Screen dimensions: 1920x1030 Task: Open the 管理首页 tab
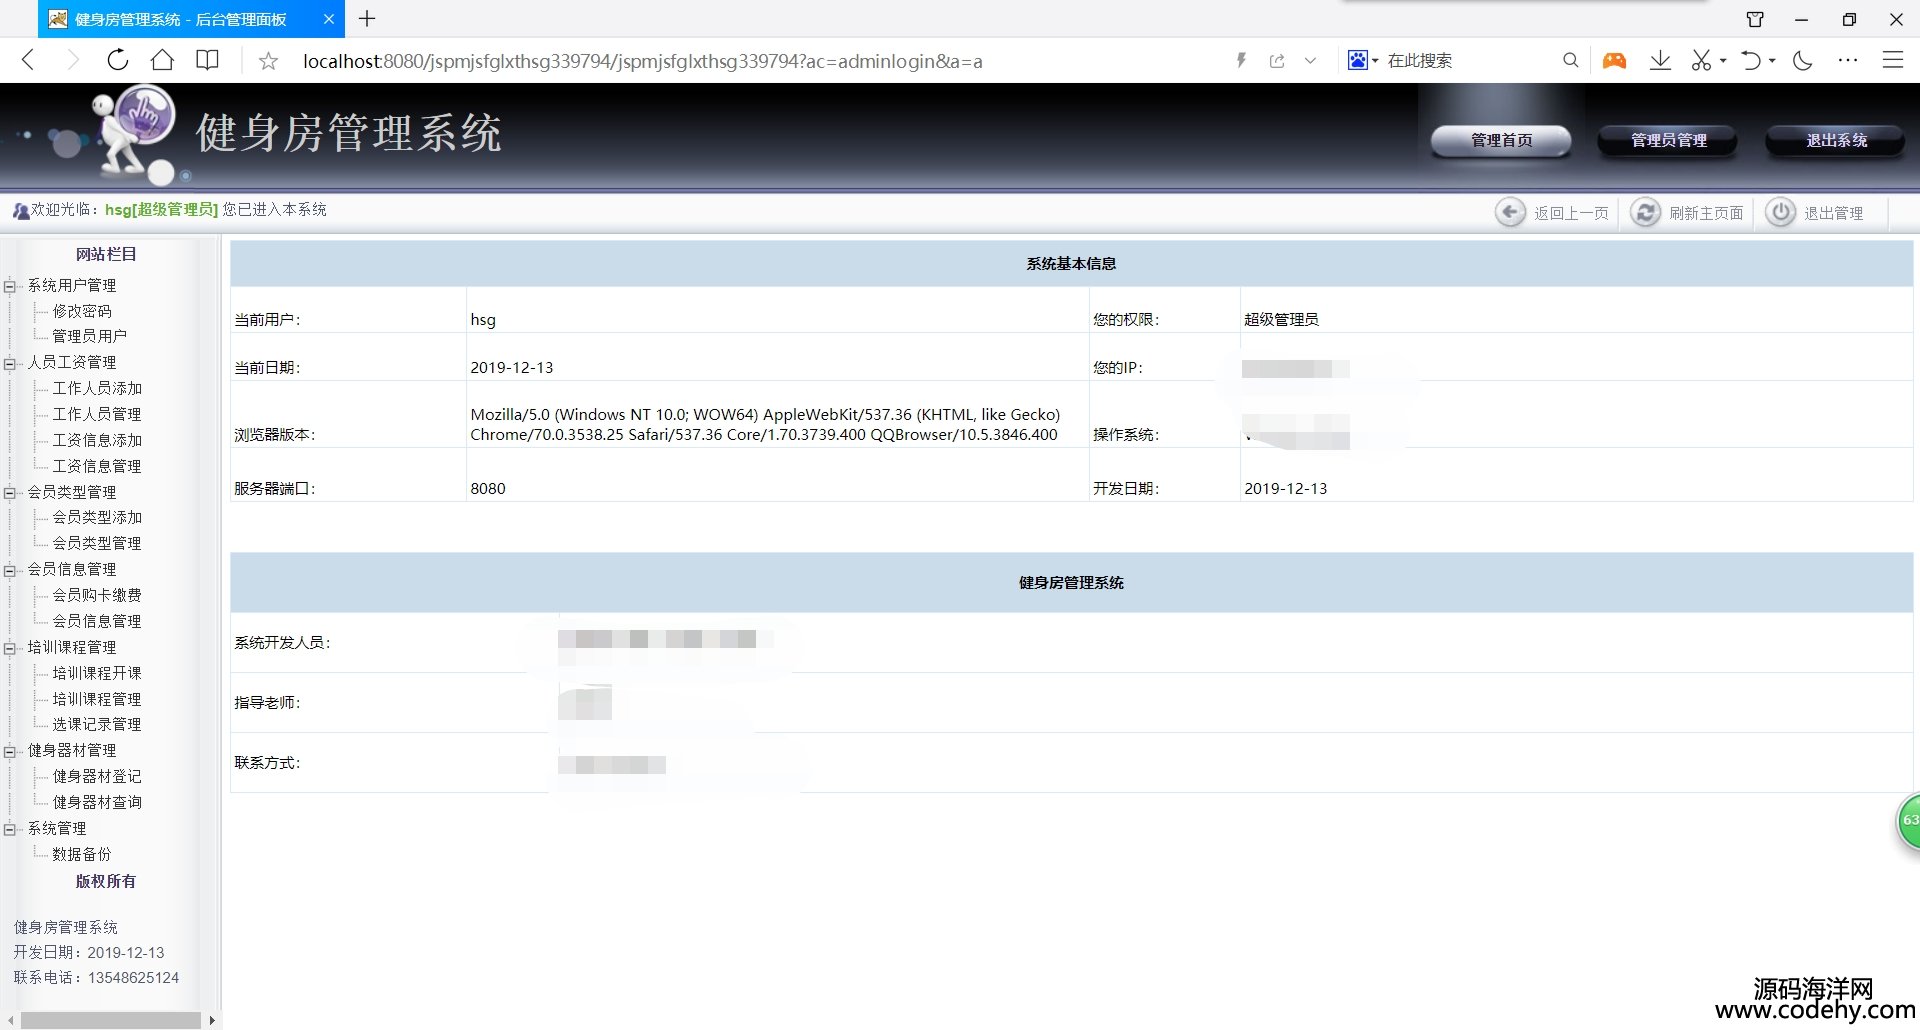click(x=1500, y=141)
